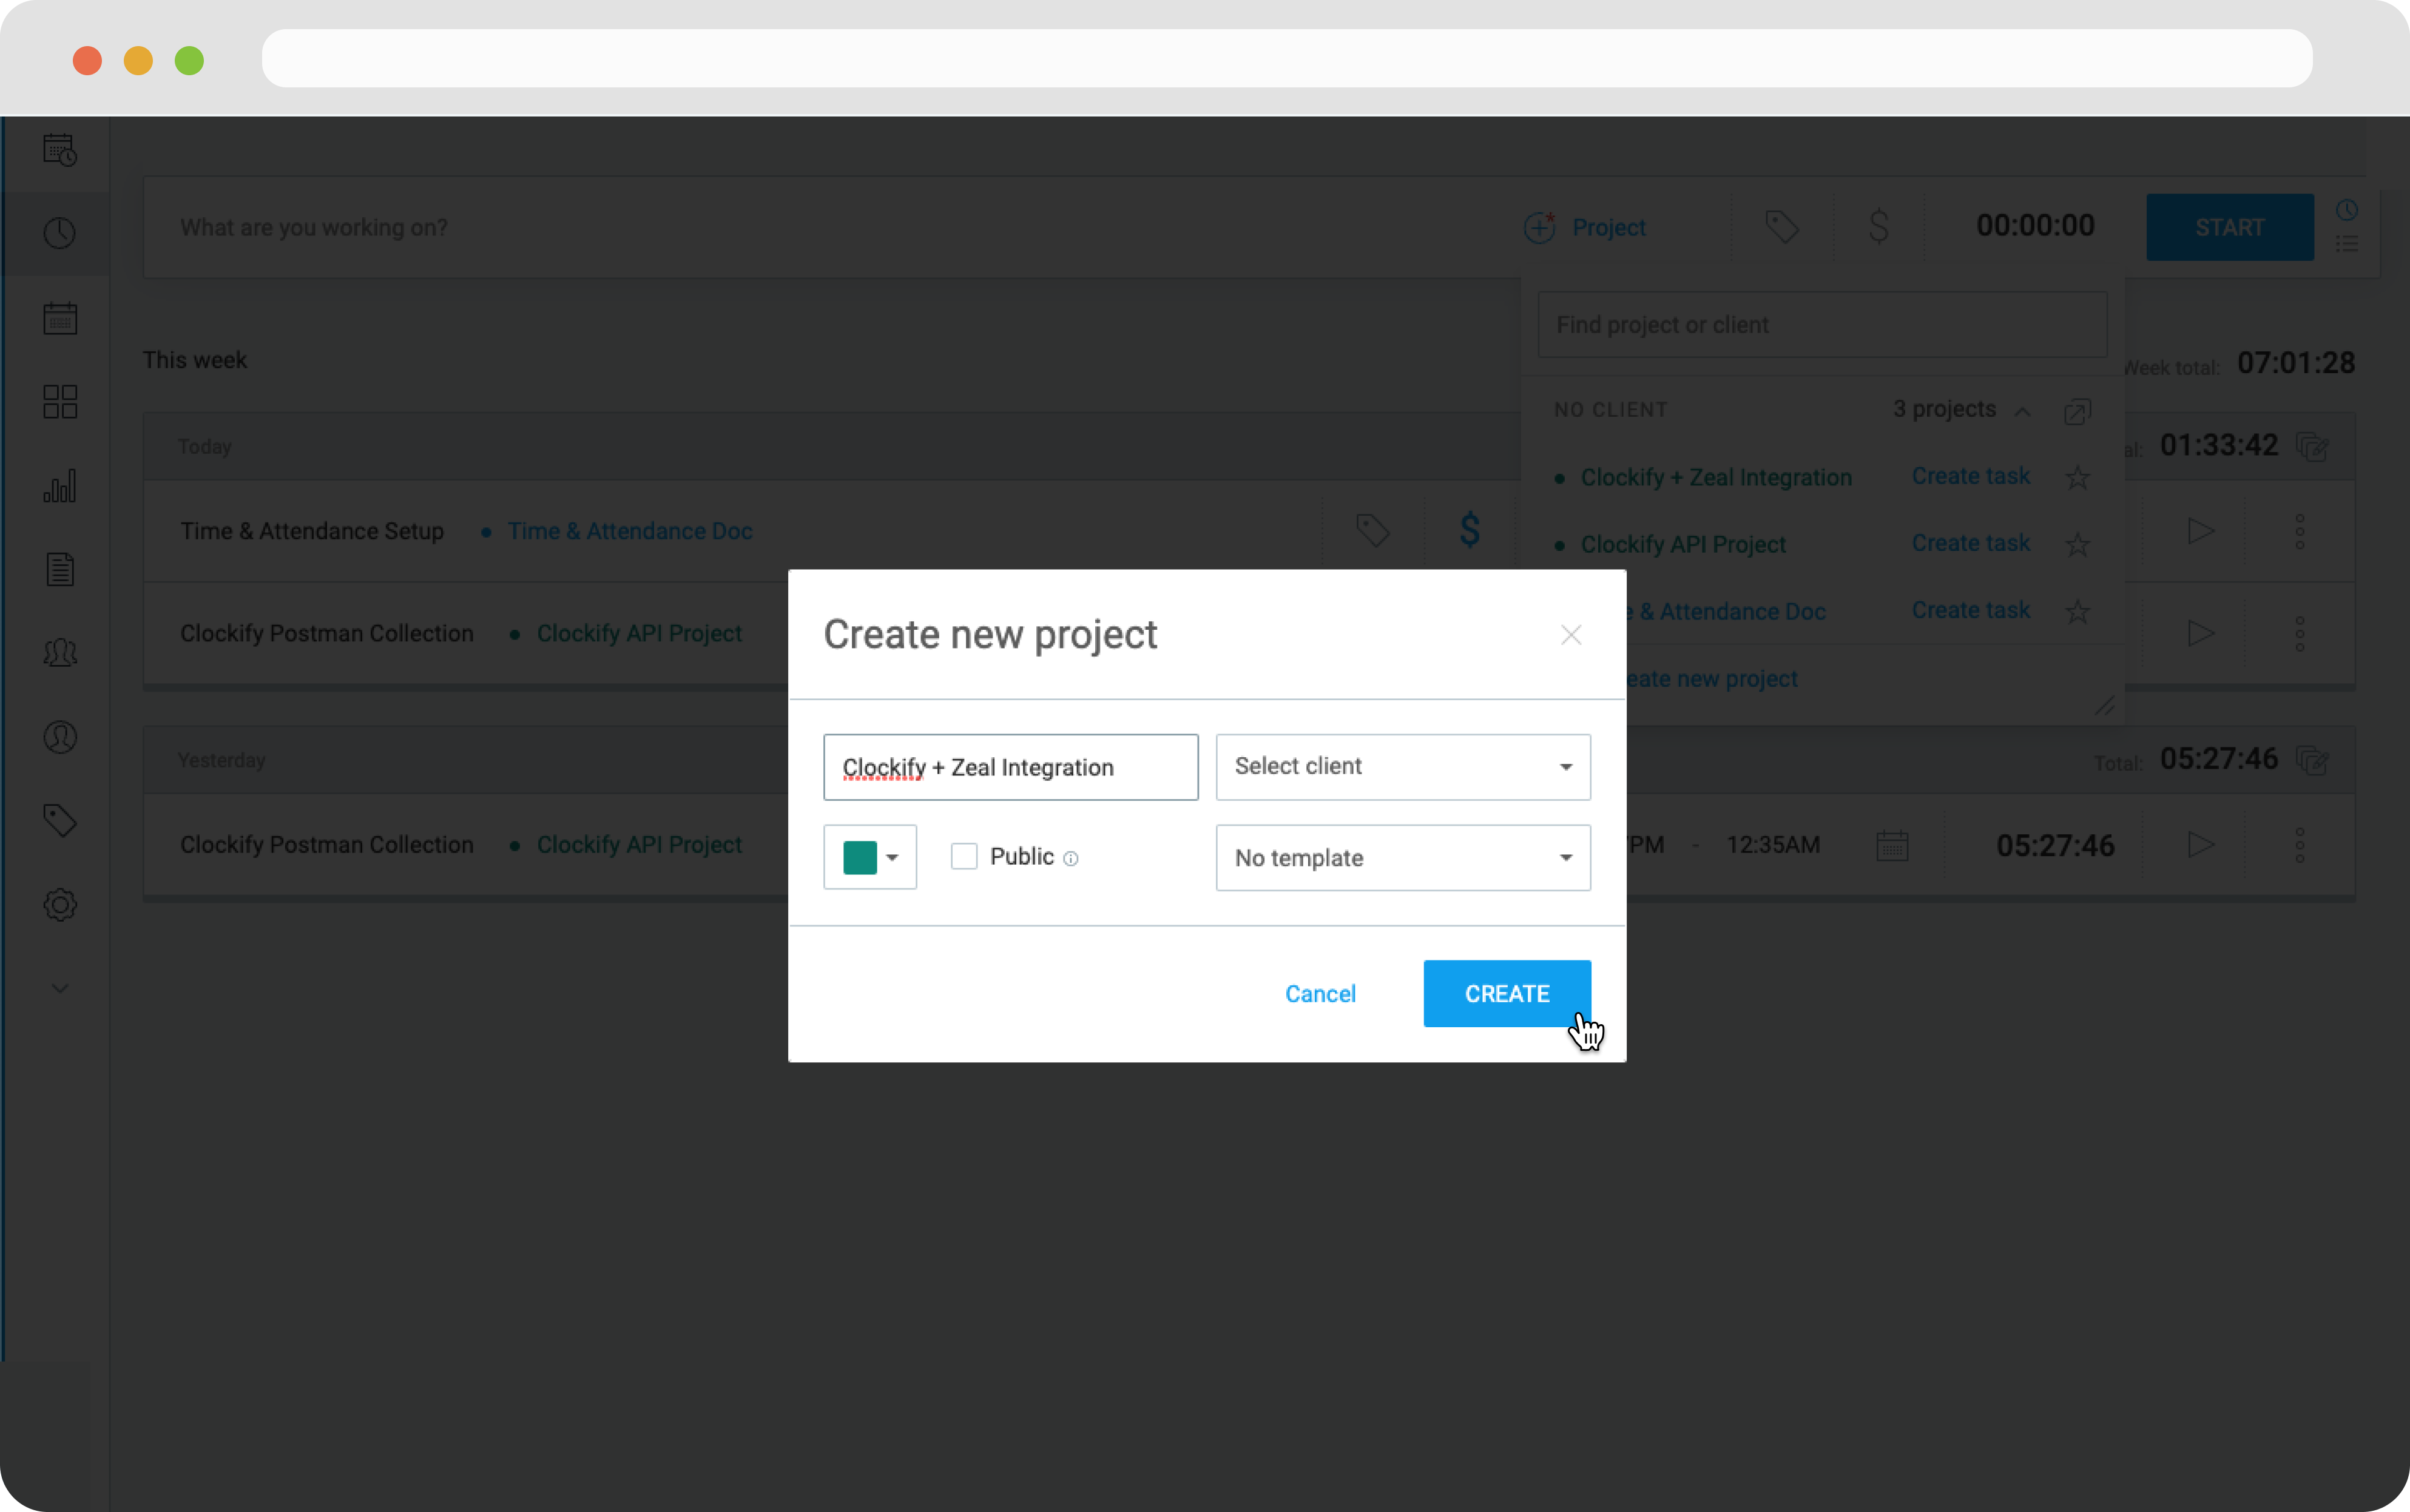Open more options for today's Postman Collection entry
Screen dimensions: 2410x1512
click(2300, 633)
